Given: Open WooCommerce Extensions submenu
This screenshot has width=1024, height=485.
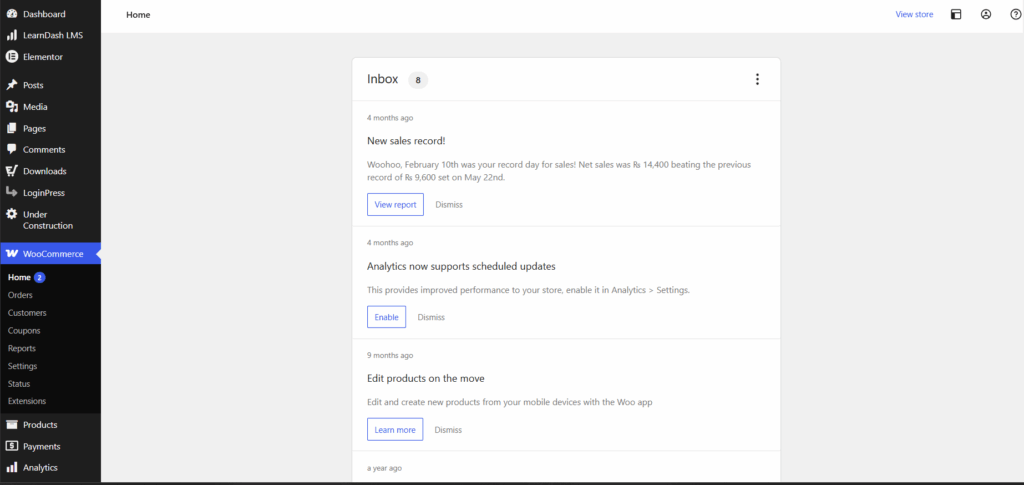Looking at the screenshot, I should (x=27, y=401).
